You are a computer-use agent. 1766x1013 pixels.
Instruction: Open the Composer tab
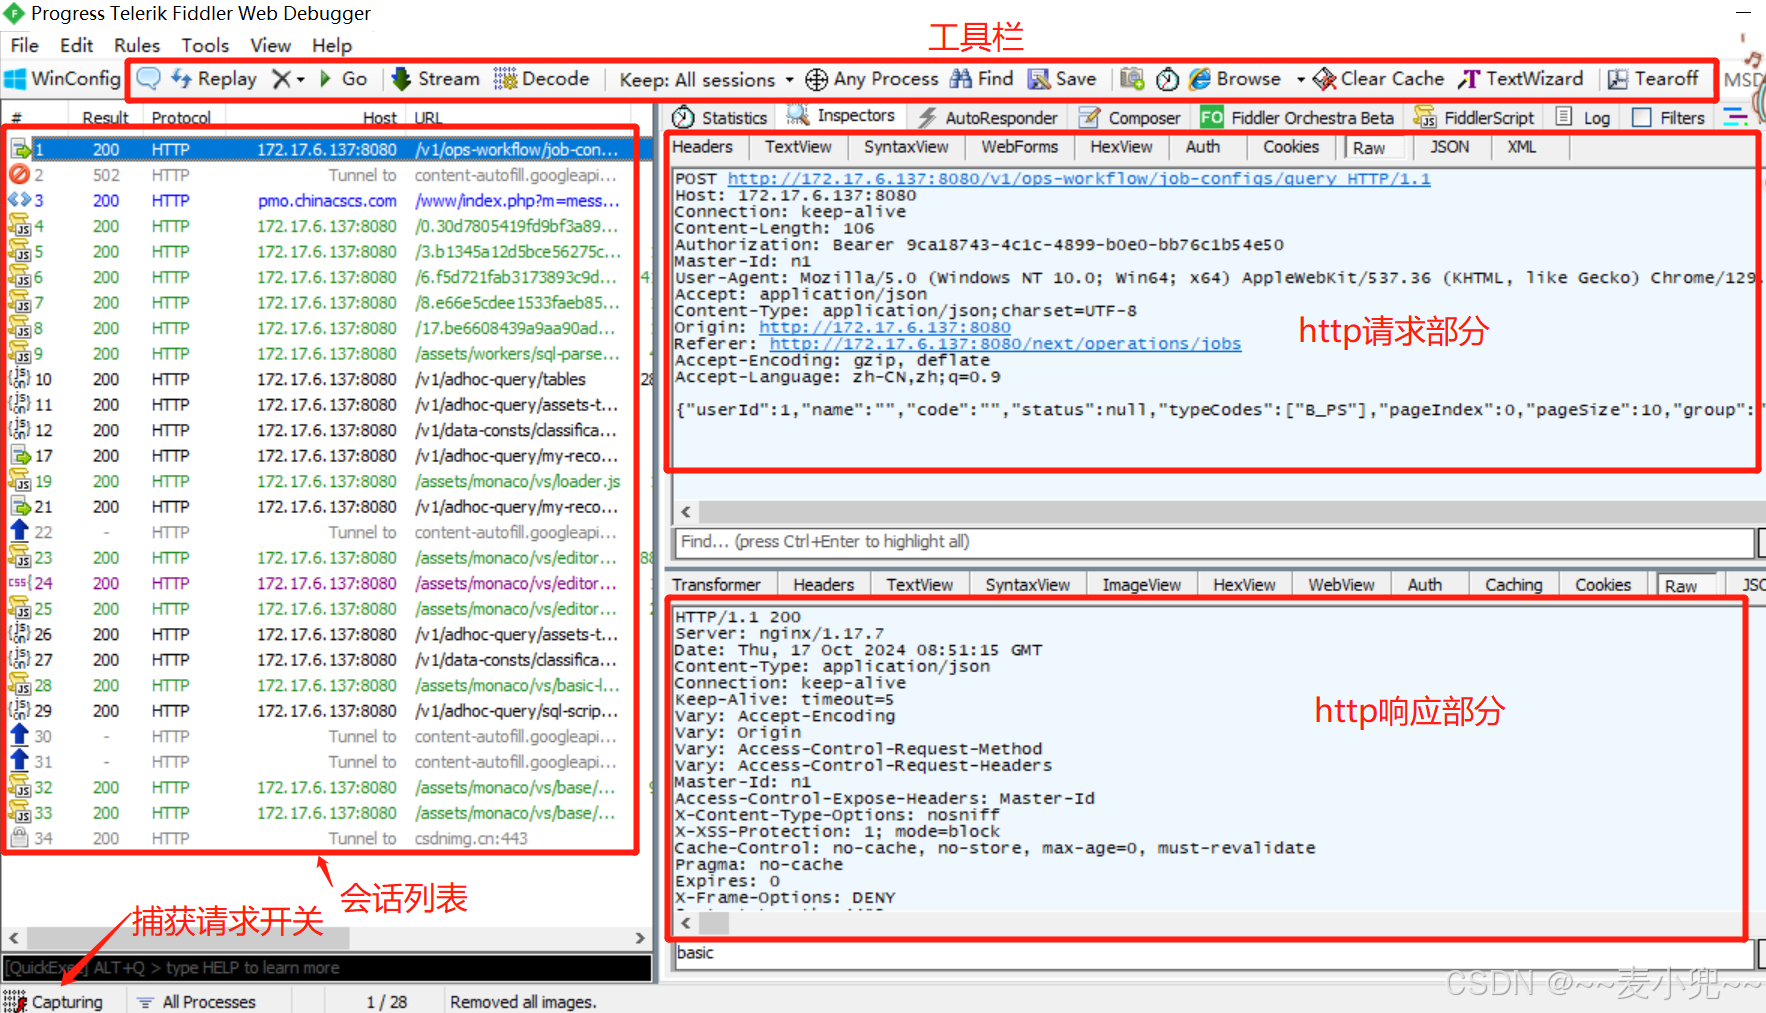coord(1130,118)
